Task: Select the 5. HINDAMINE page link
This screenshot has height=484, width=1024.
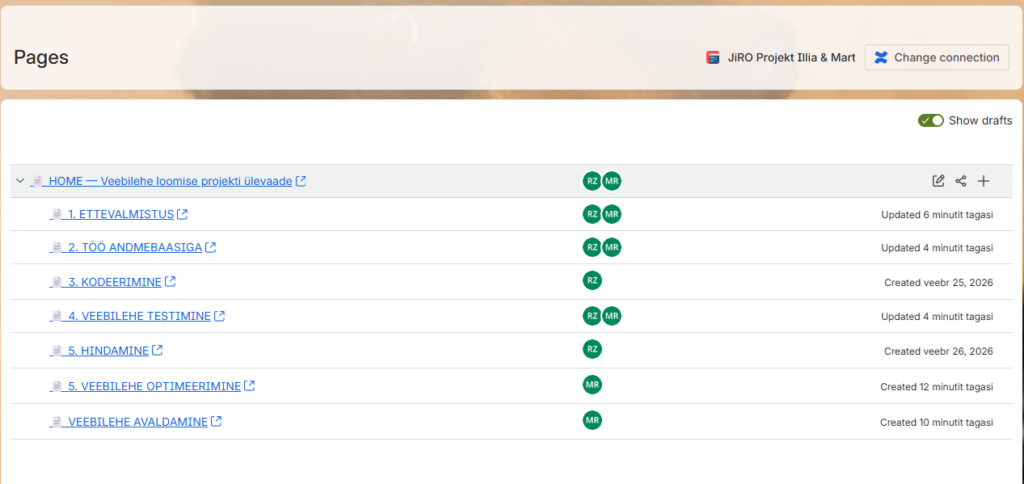Action: (108, 351)
